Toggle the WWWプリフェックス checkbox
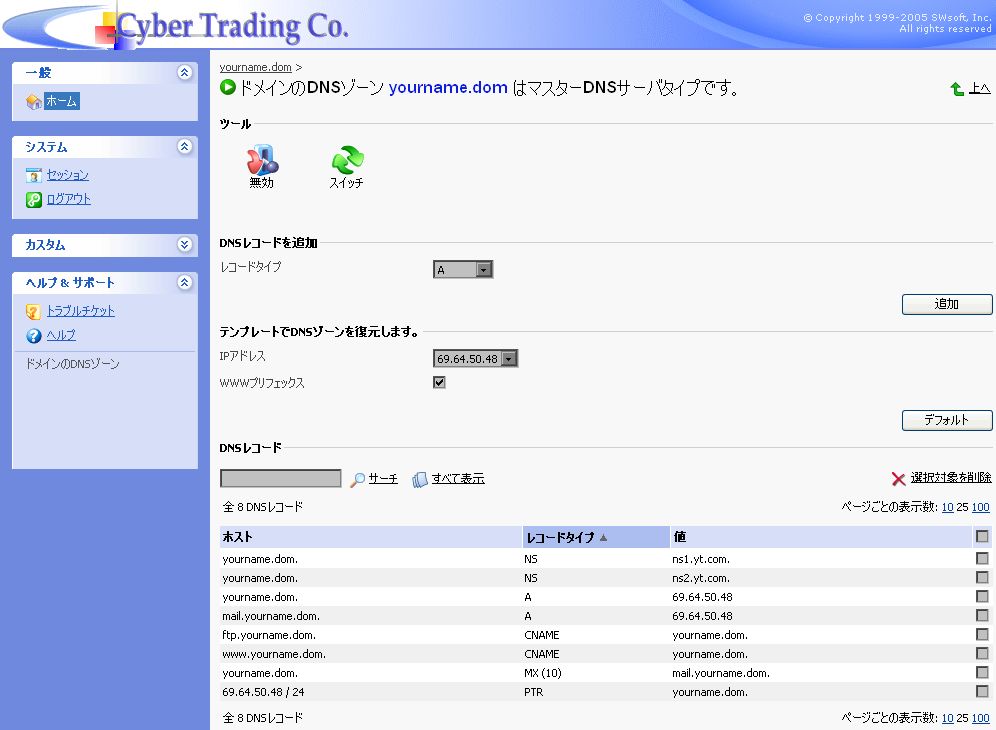996x730 pixels. pos(439,383)
